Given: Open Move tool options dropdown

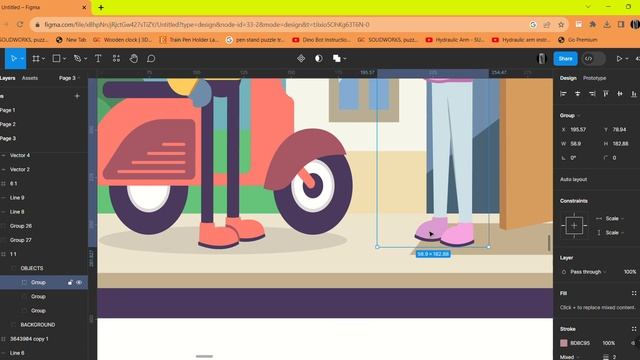Looking at the screenshot, I should coord(22,59).
